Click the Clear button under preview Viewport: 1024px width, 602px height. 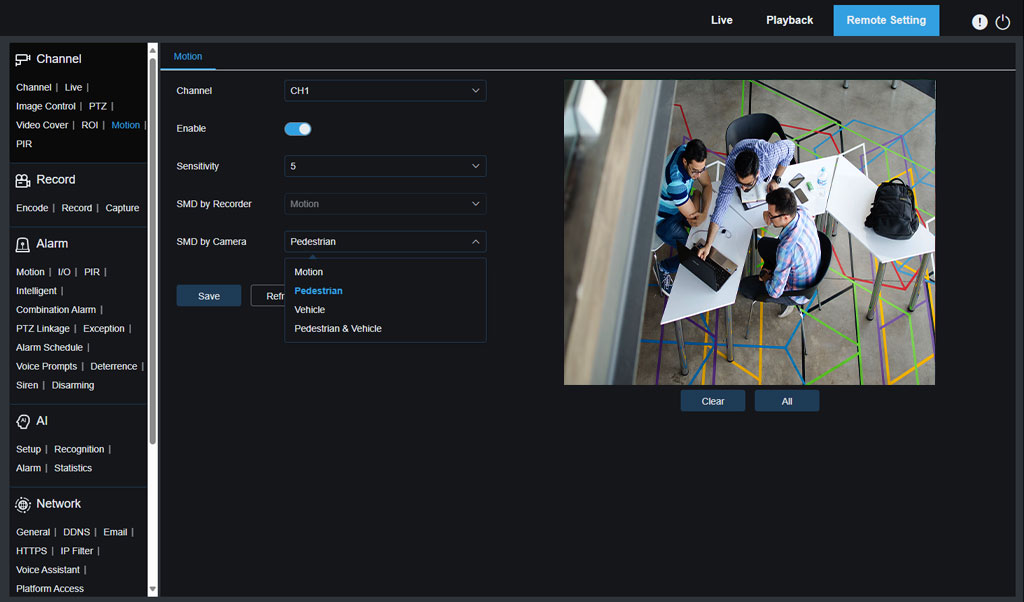click(x=712, y=401)
